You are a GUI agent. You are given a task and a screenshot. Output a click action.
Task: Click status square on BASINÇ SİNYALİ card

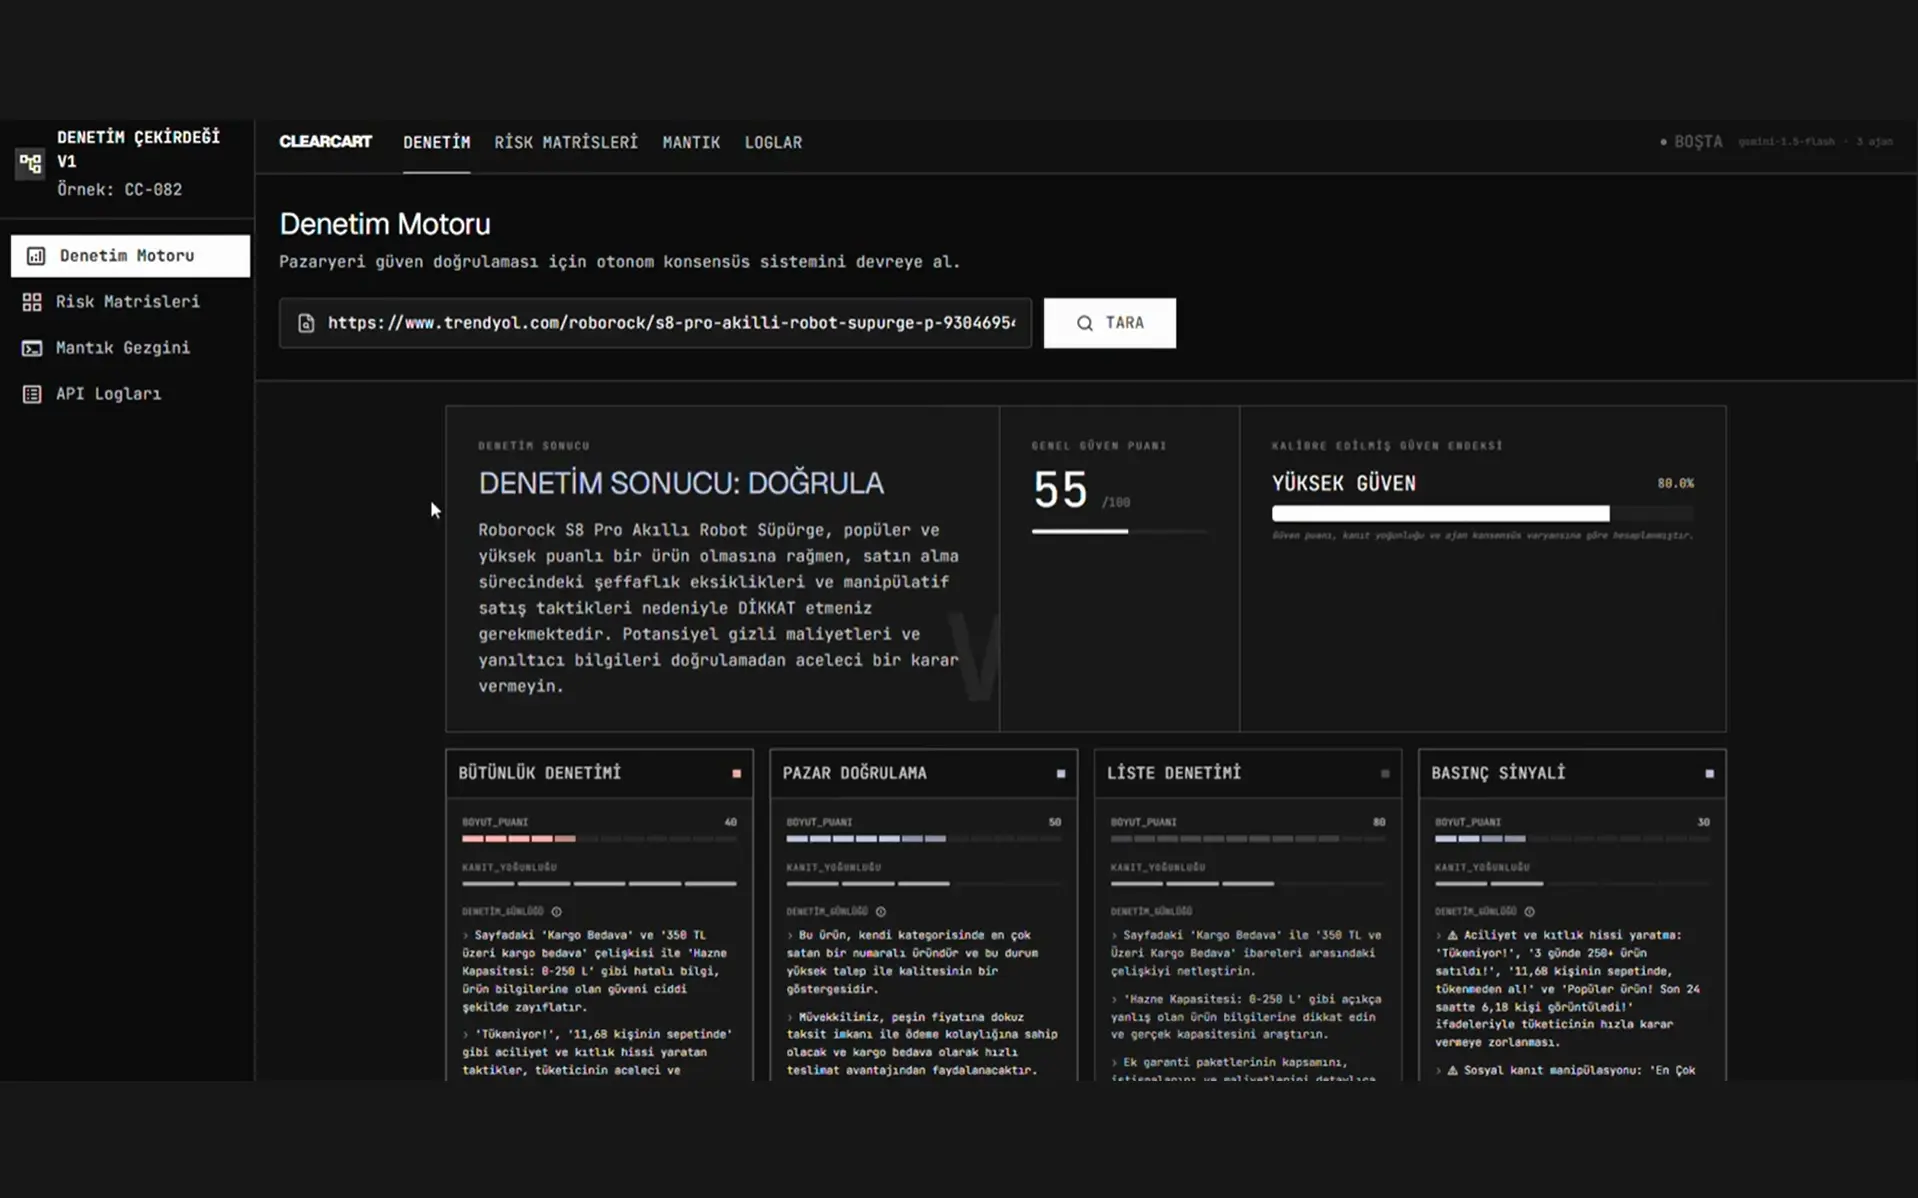point(1710,774)
